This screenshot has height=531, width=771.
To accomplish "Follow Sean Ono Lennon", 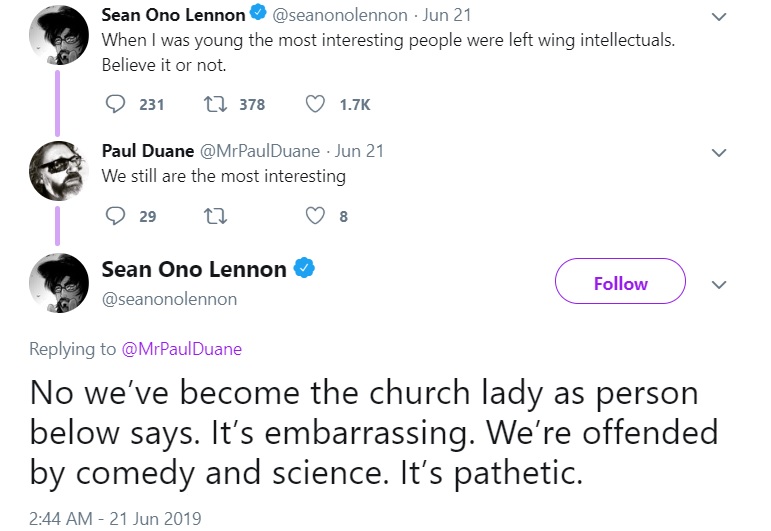I will pos(620,284).
